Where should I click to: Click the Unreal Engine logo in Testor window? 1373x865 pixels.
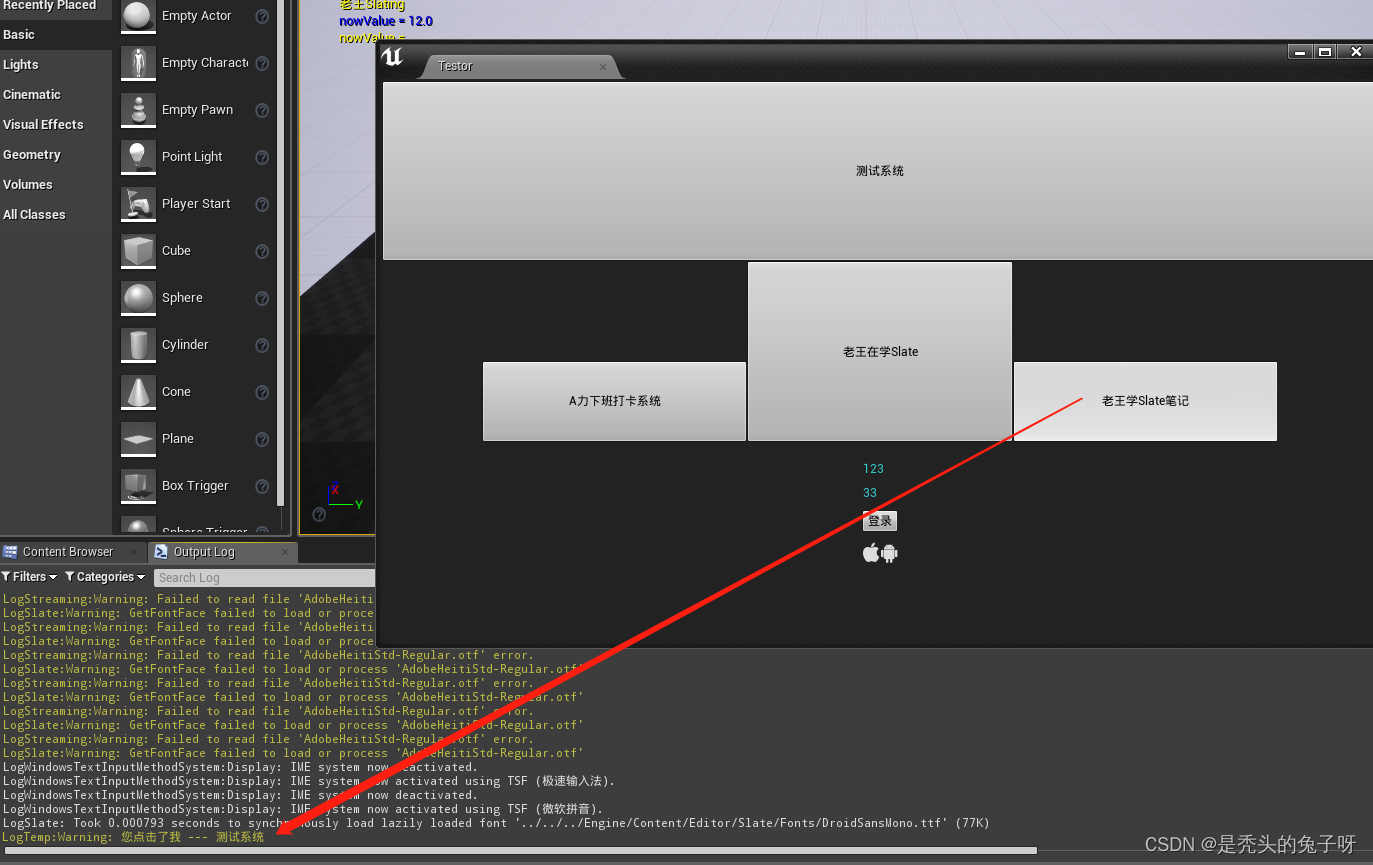(x=393, y=57)
